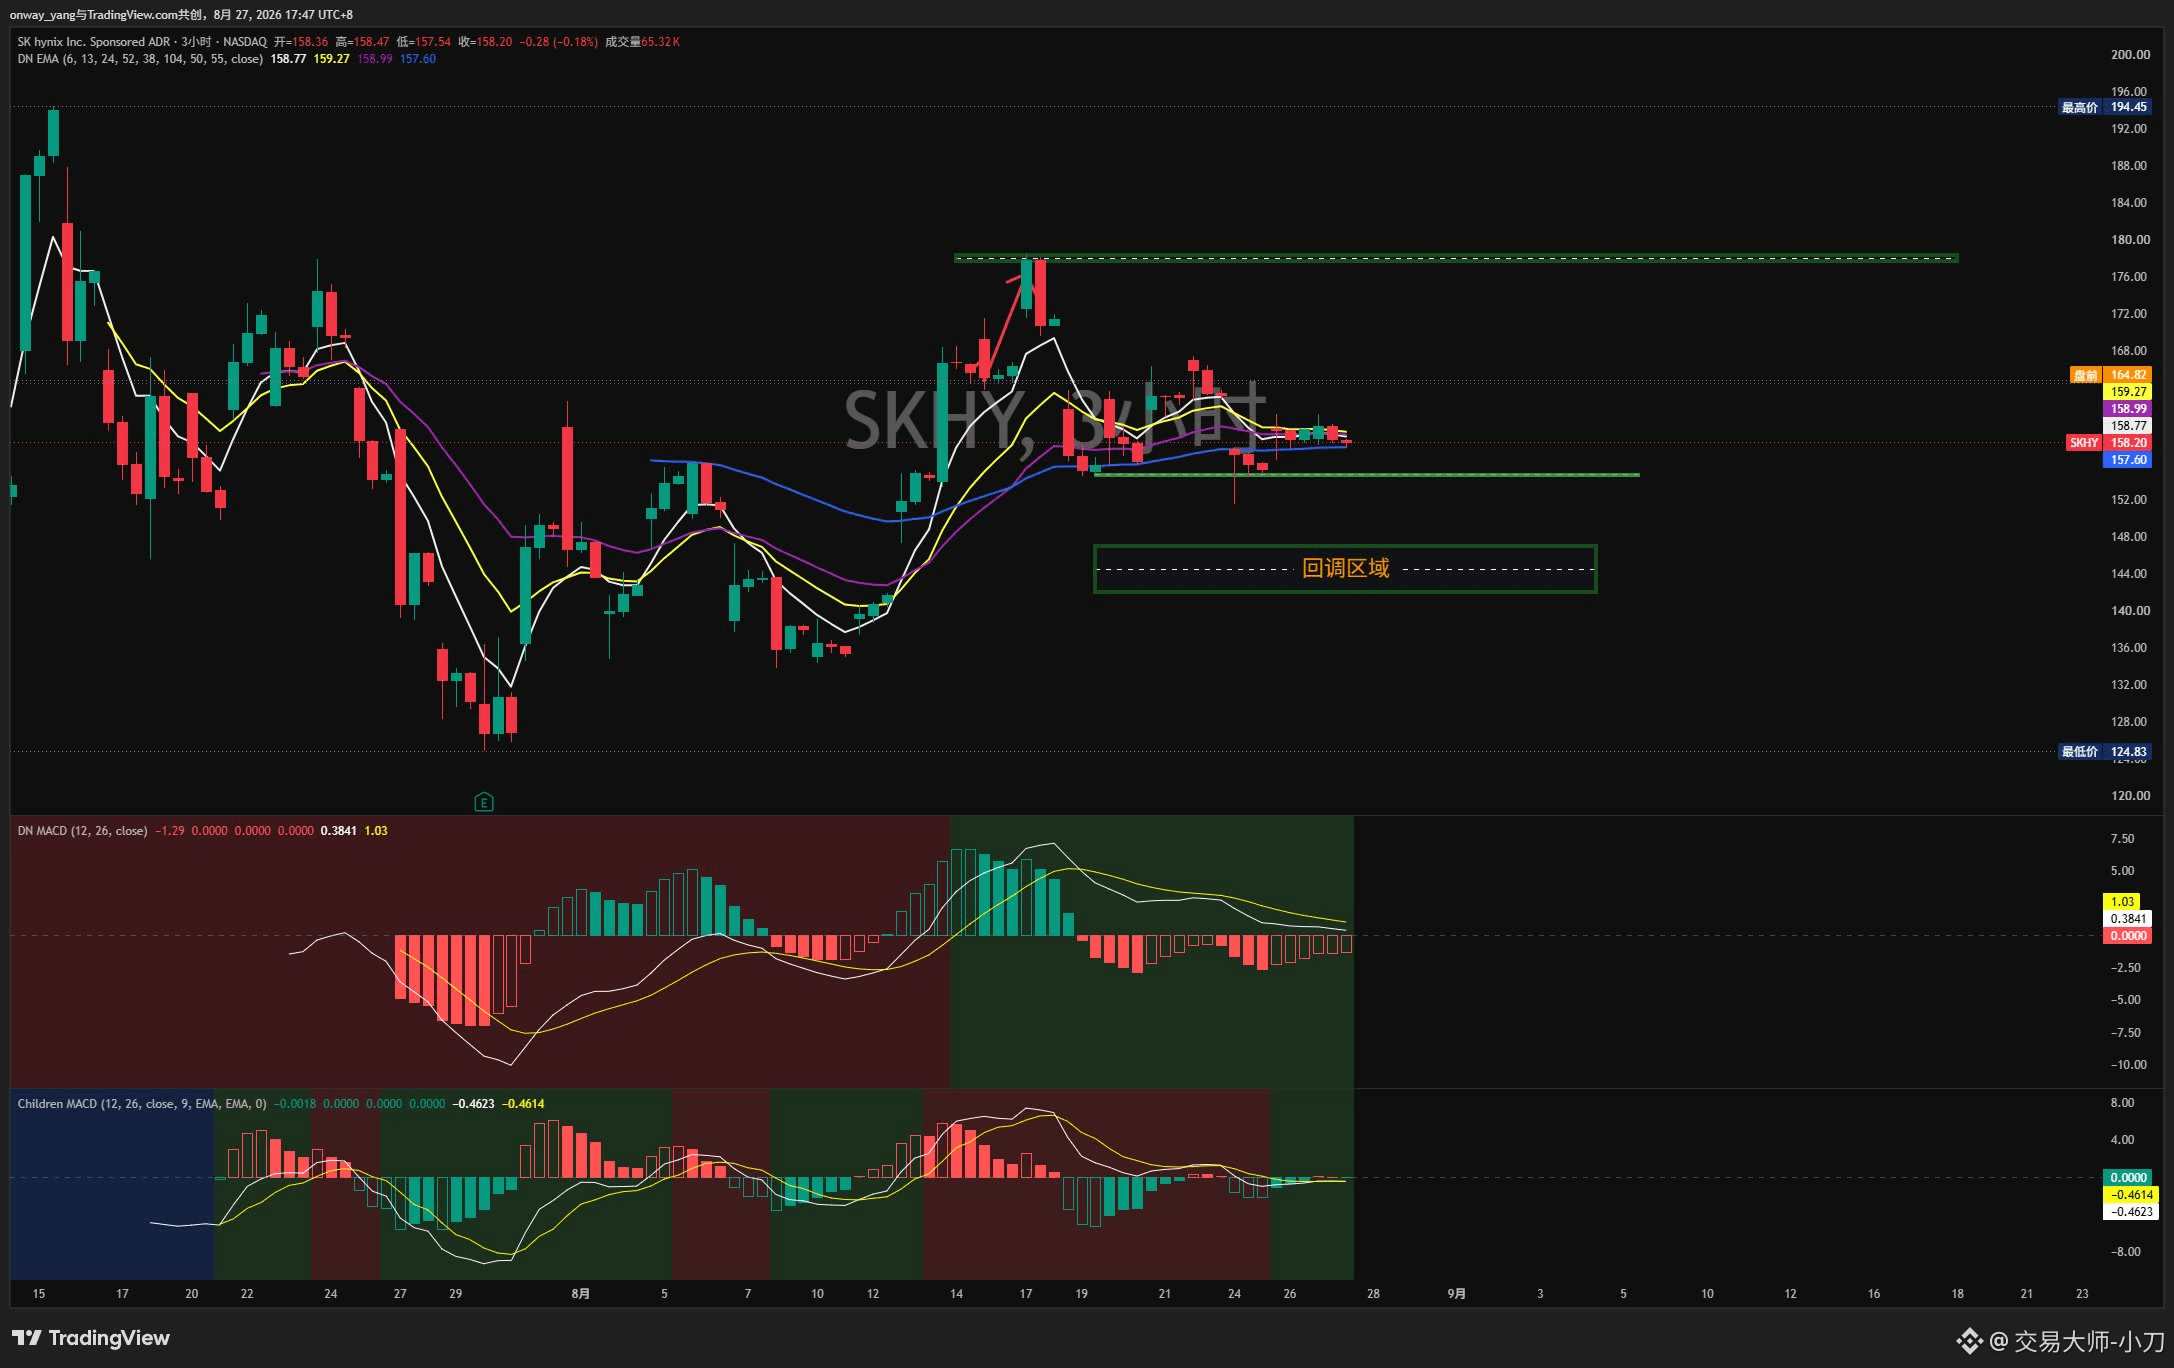Click the 200.00 price axis tick
2174x1368 pixels.
click(2130, 55)
